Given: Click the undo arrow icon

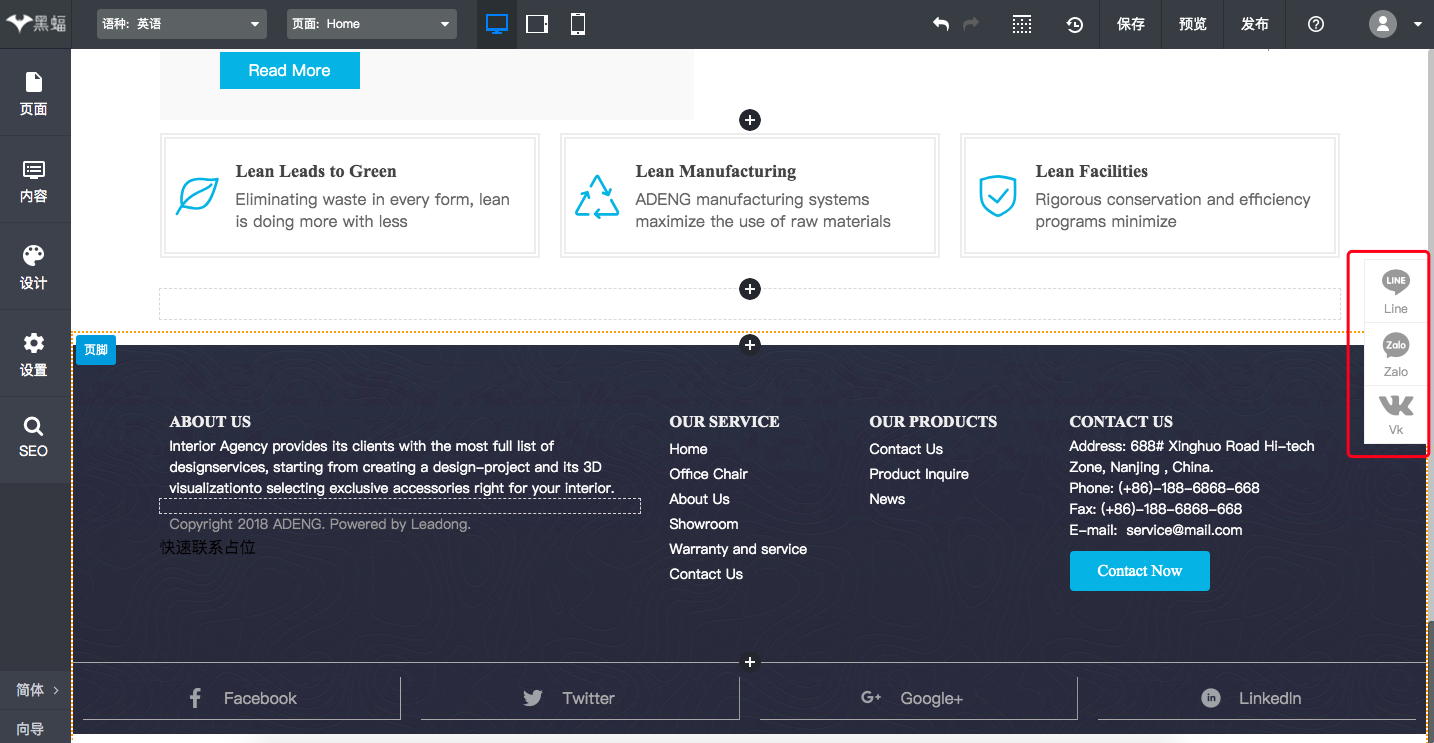Looking at the screenshot, I should pos(940,24).
